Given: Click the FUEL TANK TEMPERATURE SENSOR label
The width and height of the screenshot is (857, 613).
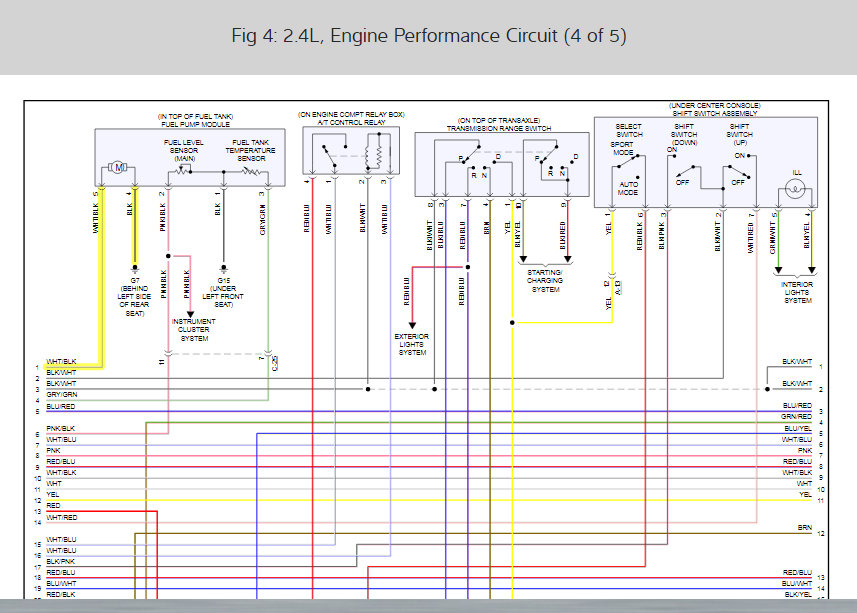Looking at the screenshot, I should (x=250, y=150).
